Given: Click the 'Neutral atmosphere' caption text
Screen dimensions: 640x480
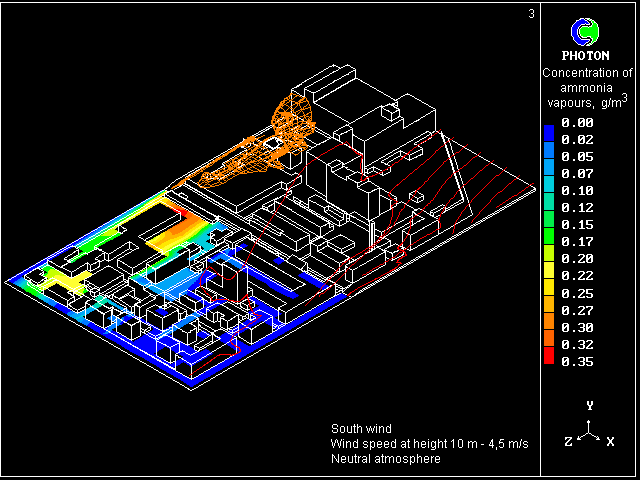Looking at the screenshot, I should pos(384,459).
